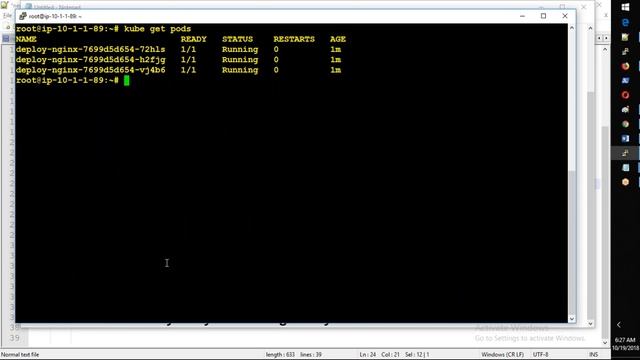Click Notepad++ tab scroll right arrow
Screen dimensions: 640x360
(606, 38)
